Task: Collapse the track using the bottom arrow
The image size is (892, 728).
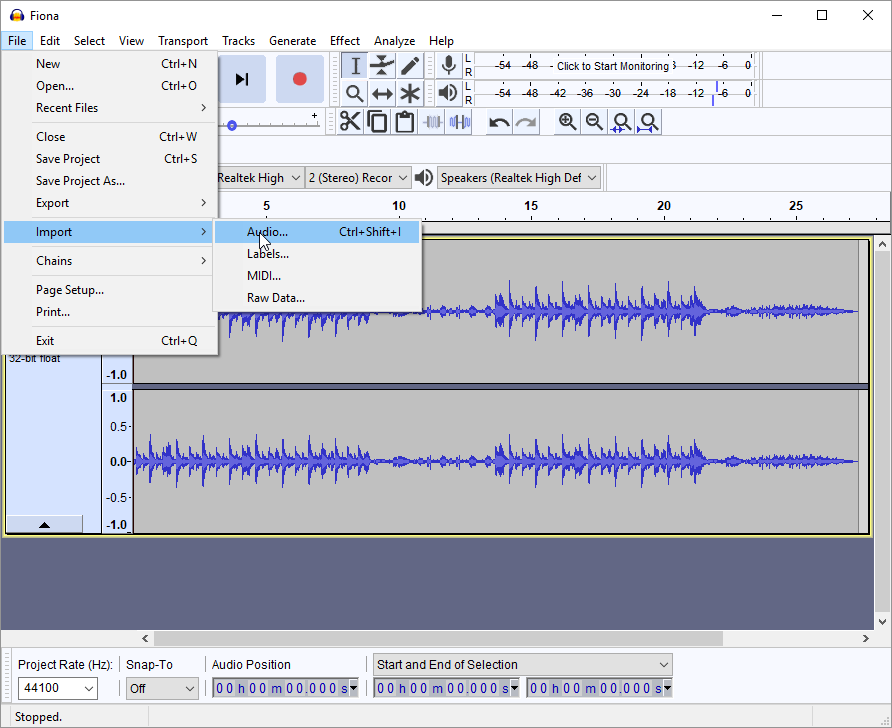Action: [44, 524]
